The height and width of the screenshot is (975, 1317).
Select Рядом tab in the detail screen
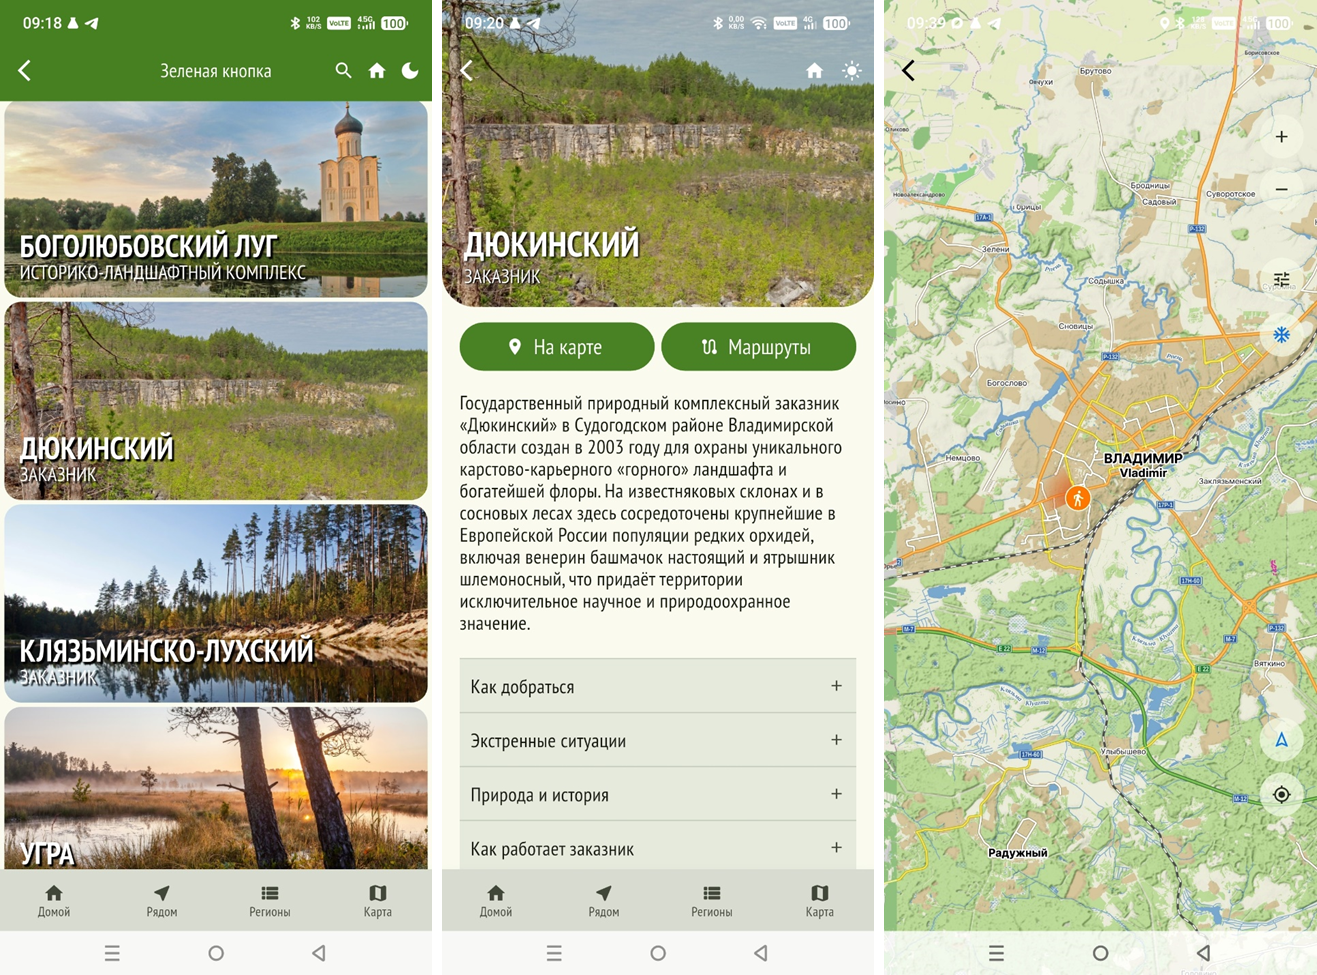click(604, 900)
